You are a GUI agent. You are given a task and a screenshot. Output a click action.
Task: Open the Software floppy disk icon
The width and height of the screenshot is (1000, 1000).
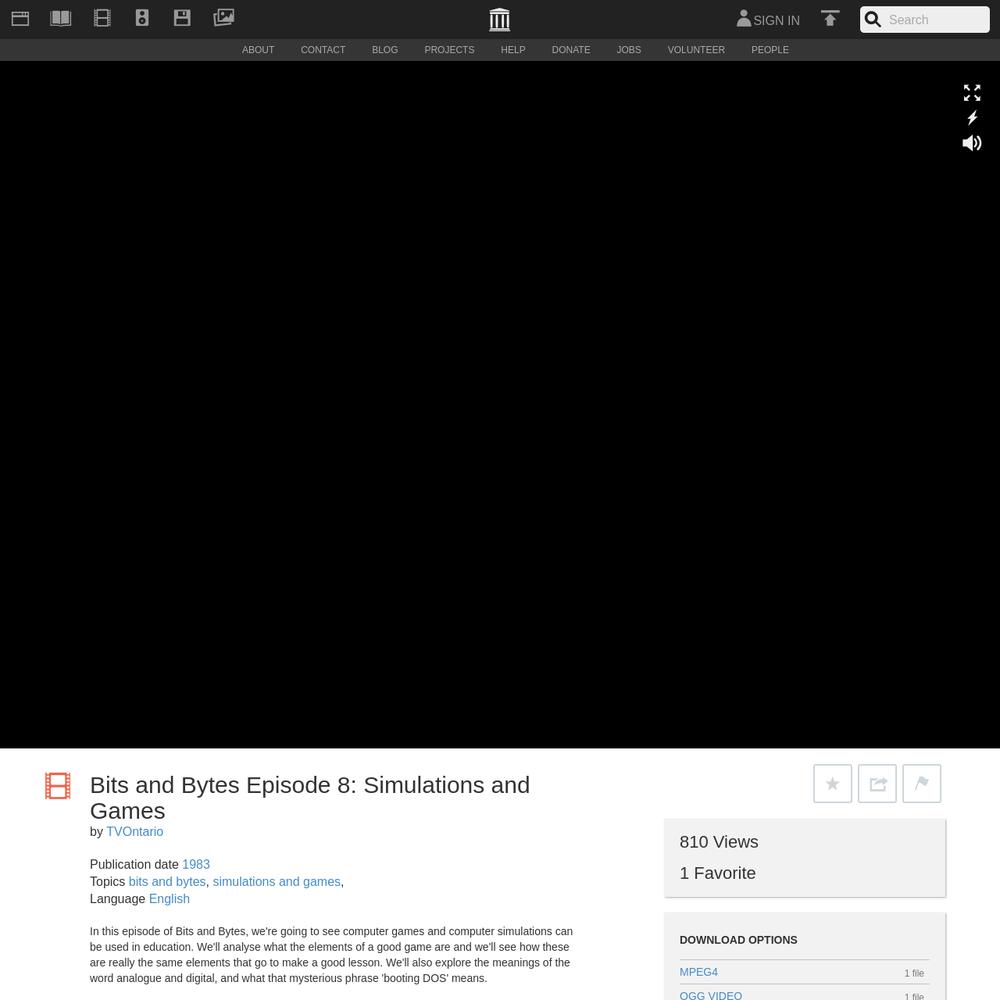[182, 18]
